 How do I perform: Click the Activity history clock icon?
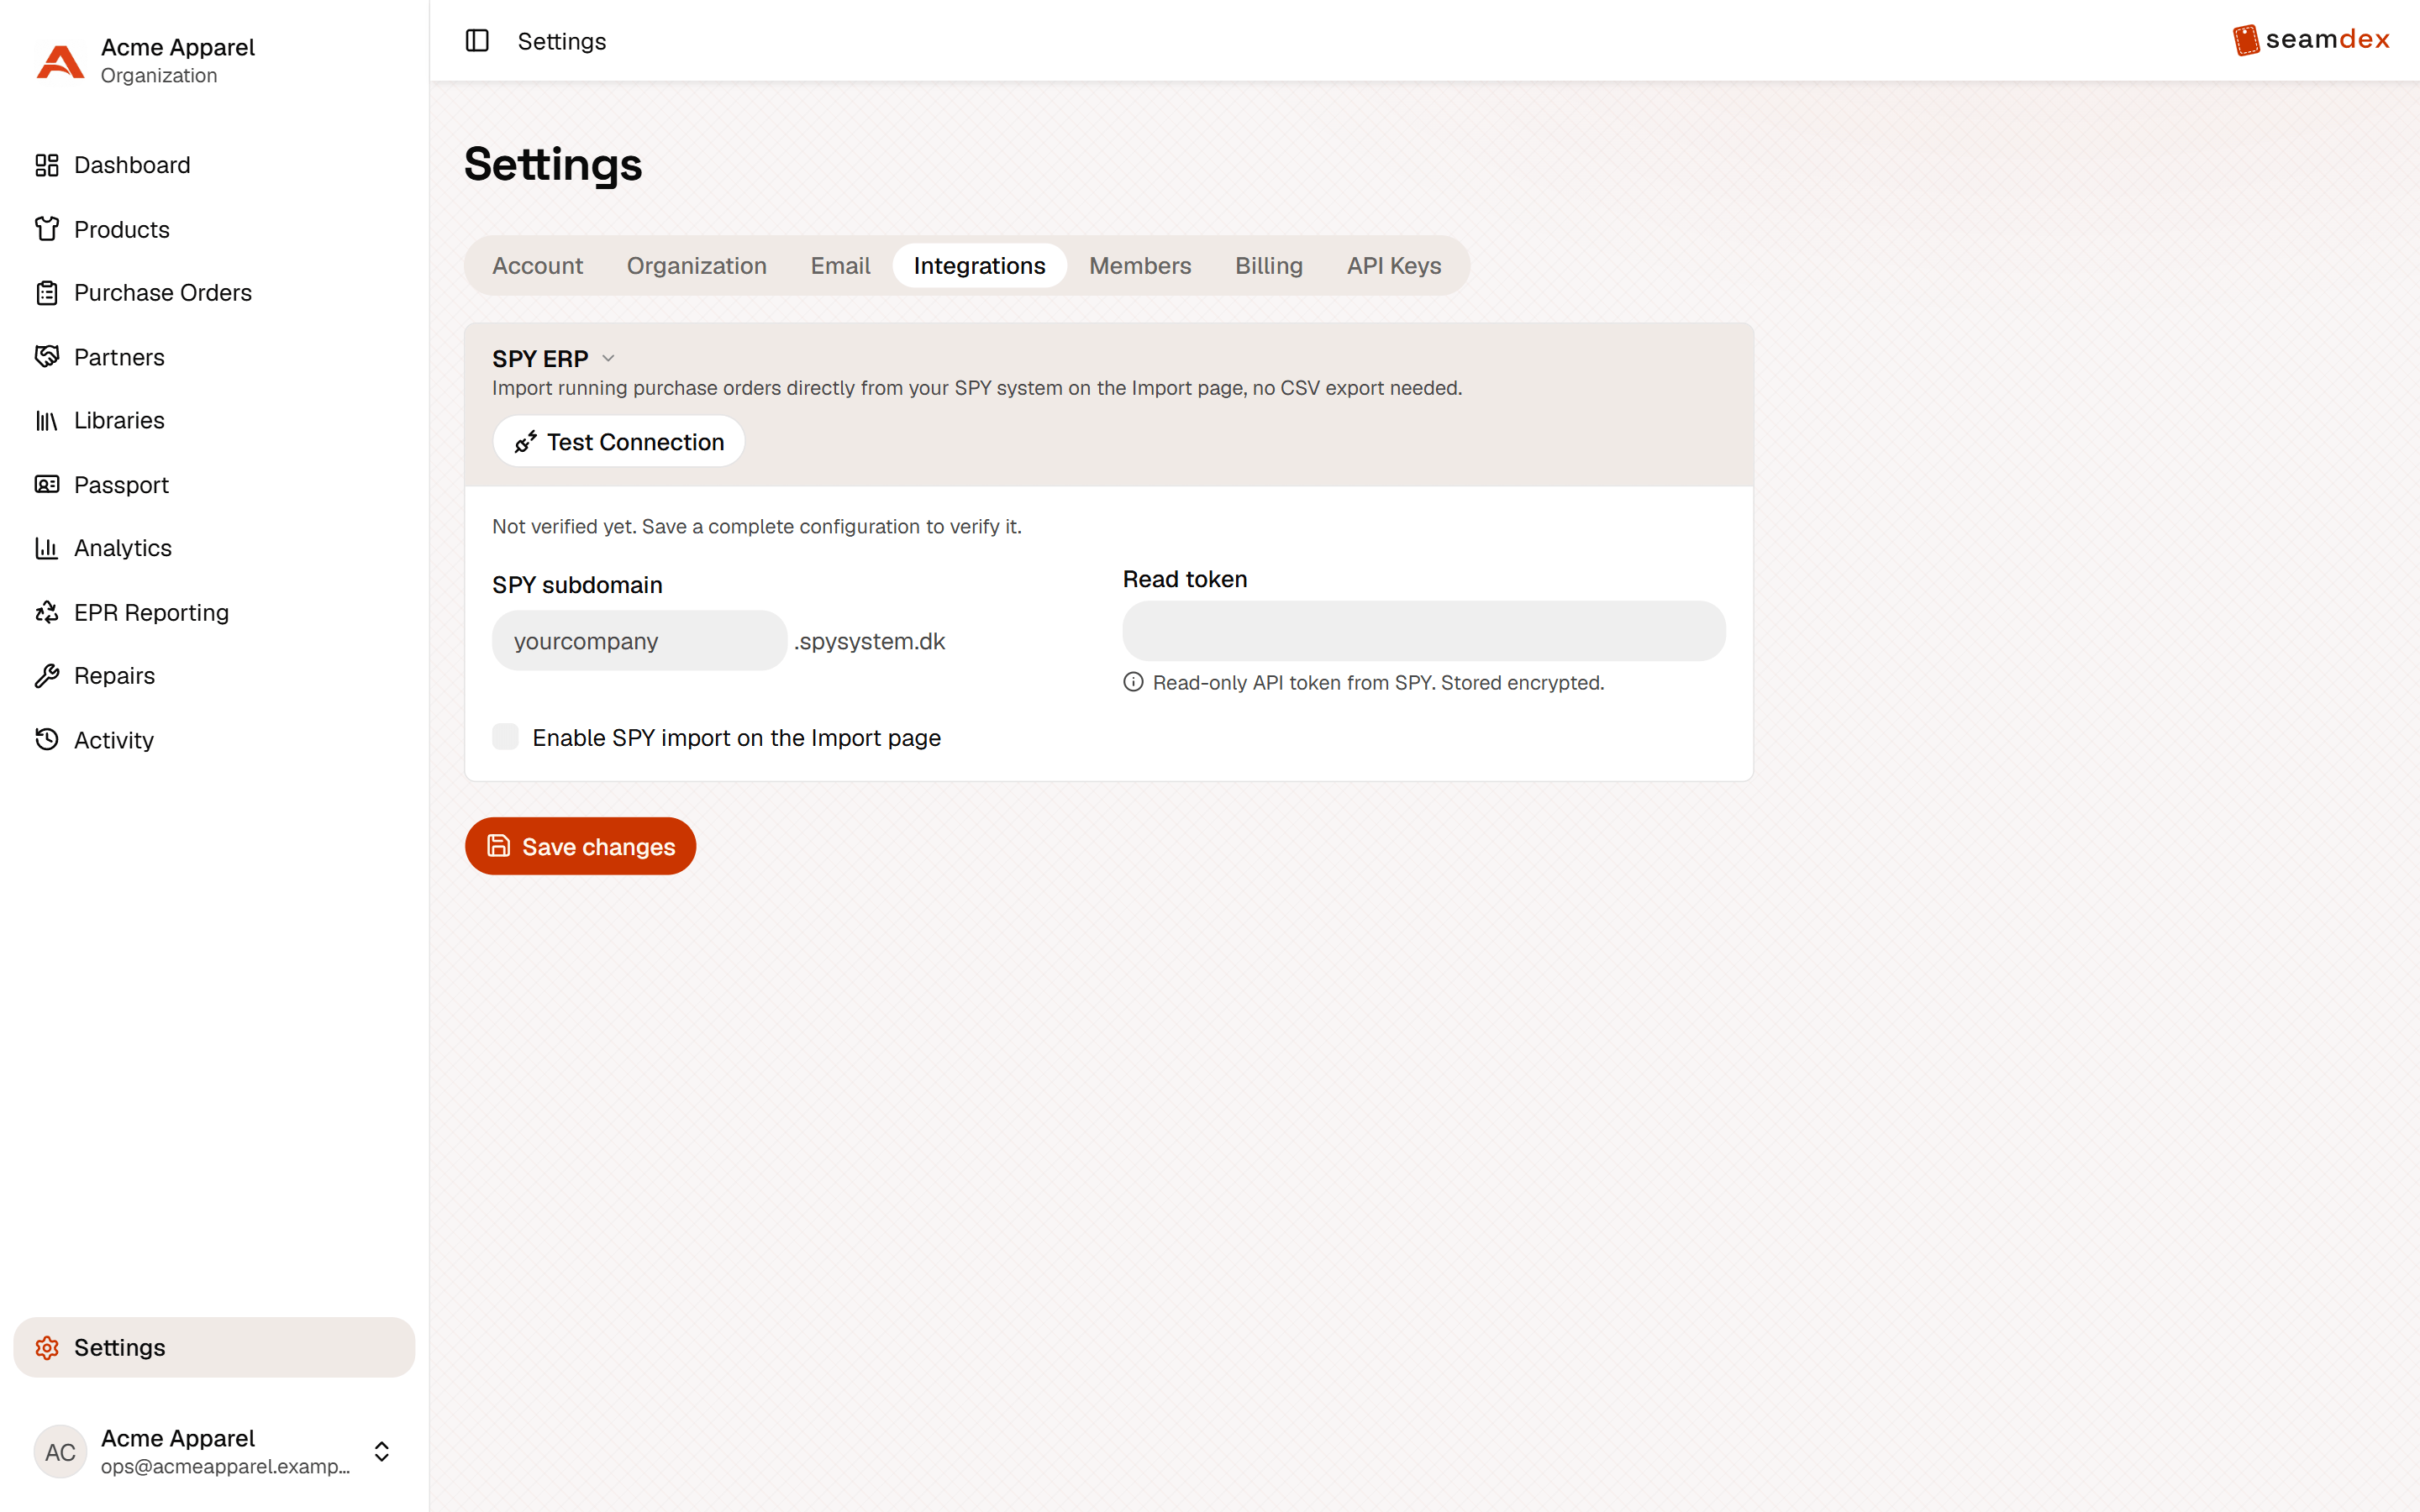tap(47, 739)
